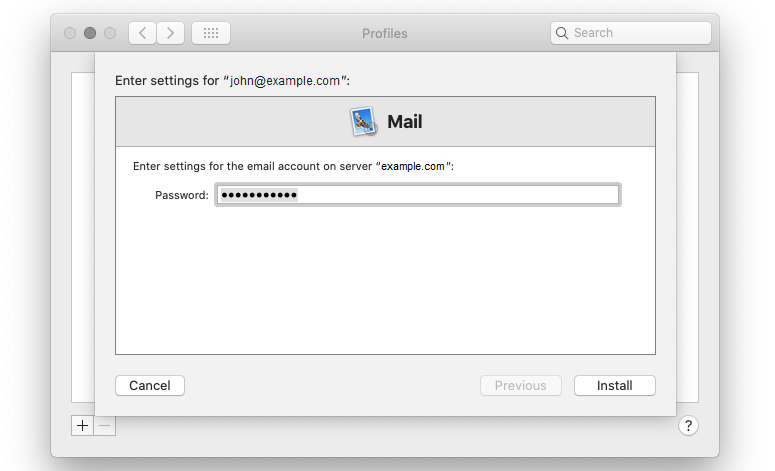Viewport: 775px width, 471px height.
Task: Click the "Enter settings for john@example.com" heading
Action: click(x=233, y=79)
